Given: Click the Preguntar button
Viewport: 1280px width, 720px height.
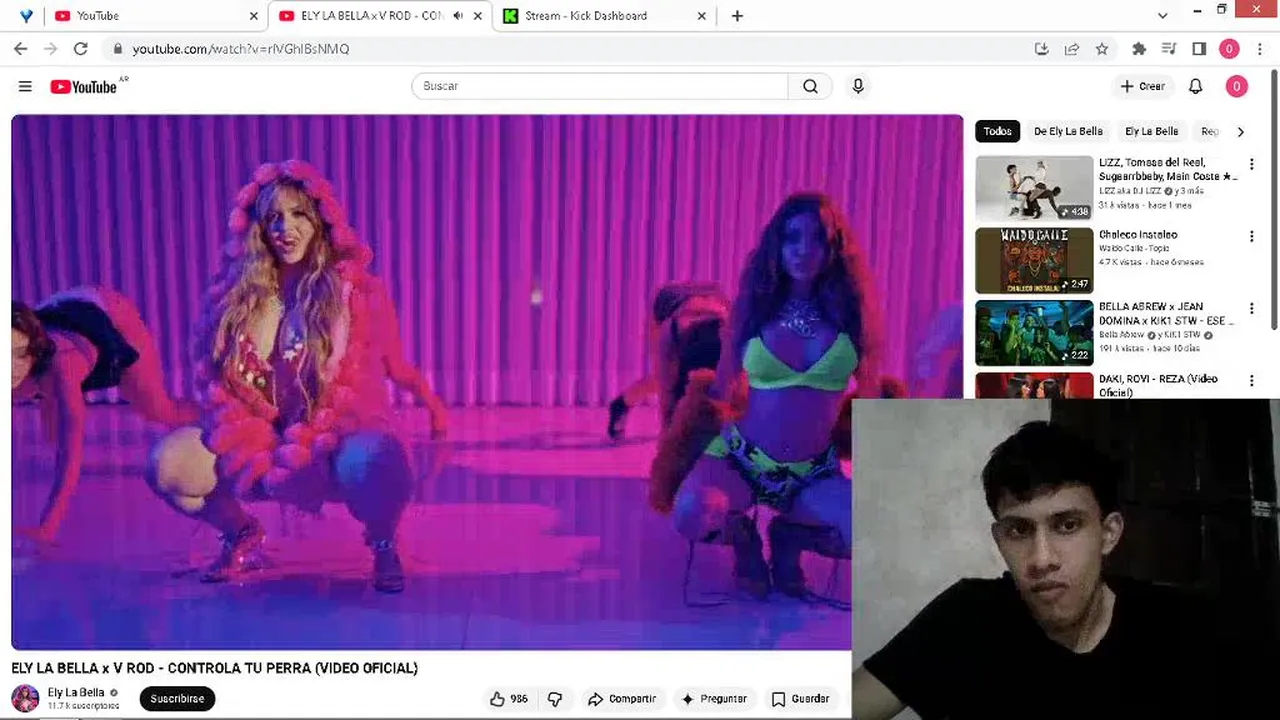Looking at the screenshot, I should (714, 699).
